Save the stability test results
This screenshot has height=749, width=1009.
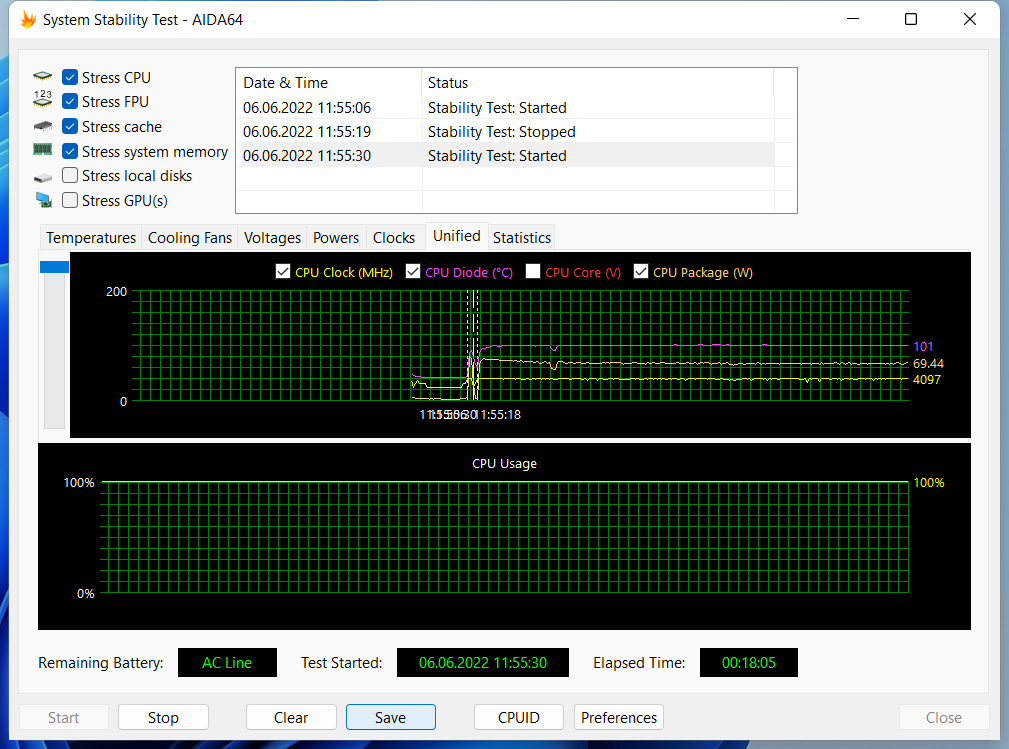click(391, 717)
